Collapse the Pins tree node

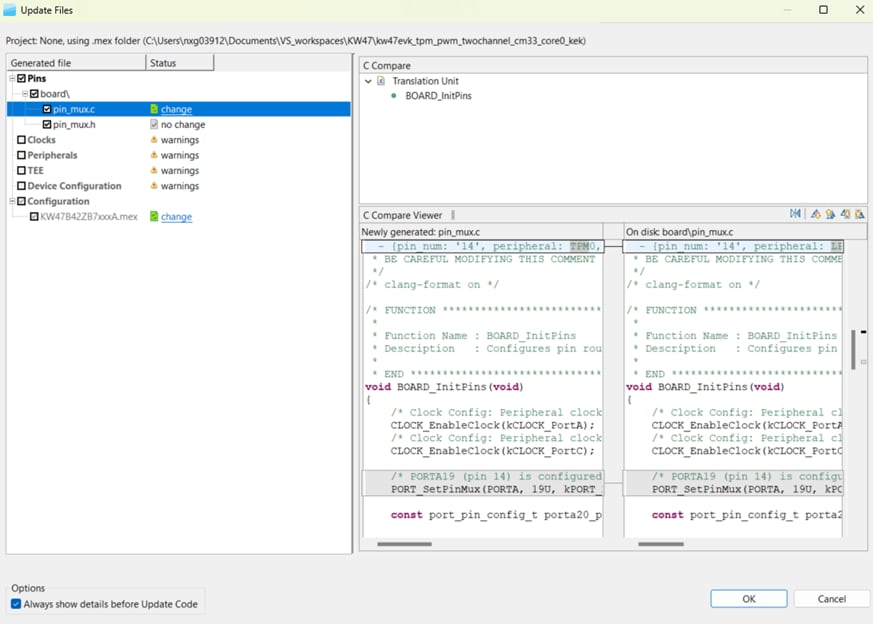tap(12, 78)
